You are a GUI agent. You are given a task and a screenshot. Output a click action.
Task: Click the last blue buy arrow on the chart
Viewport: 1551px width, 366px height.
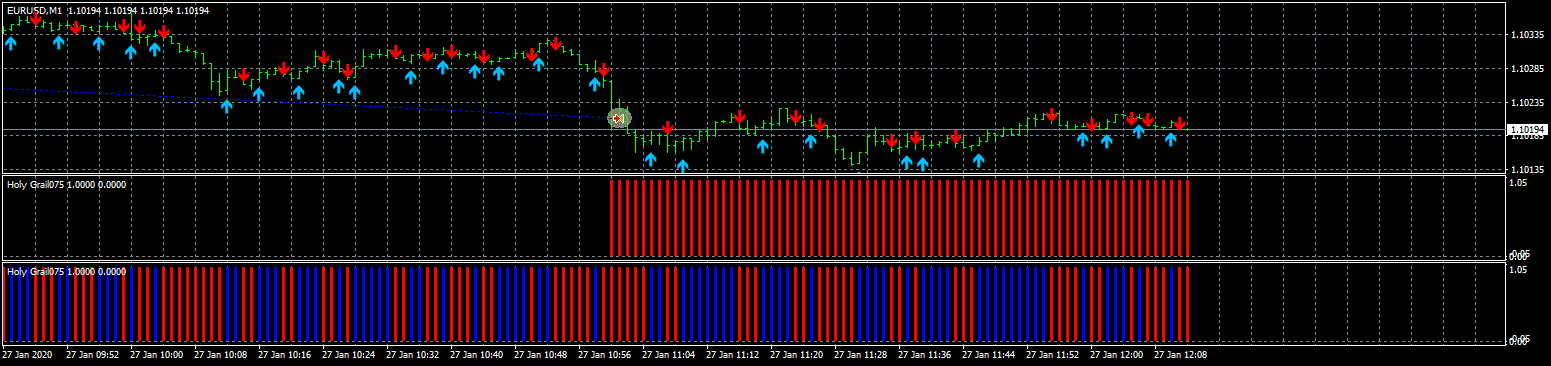pyautogui.click(x=1170, y=139)
